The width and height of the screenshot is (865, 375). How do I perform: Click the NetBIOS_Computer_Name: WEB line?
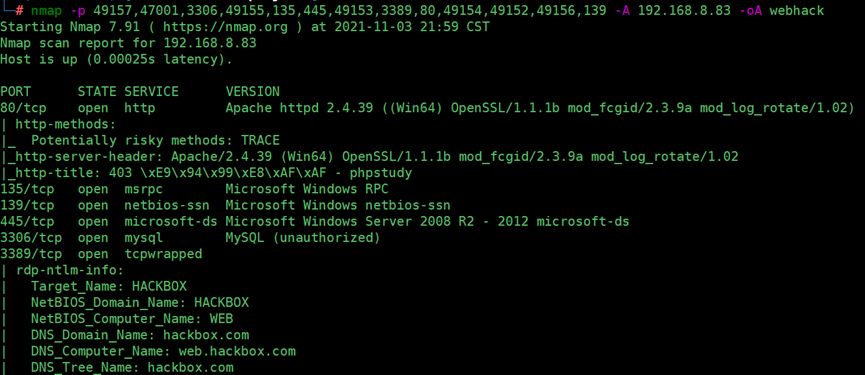(132, 319)
